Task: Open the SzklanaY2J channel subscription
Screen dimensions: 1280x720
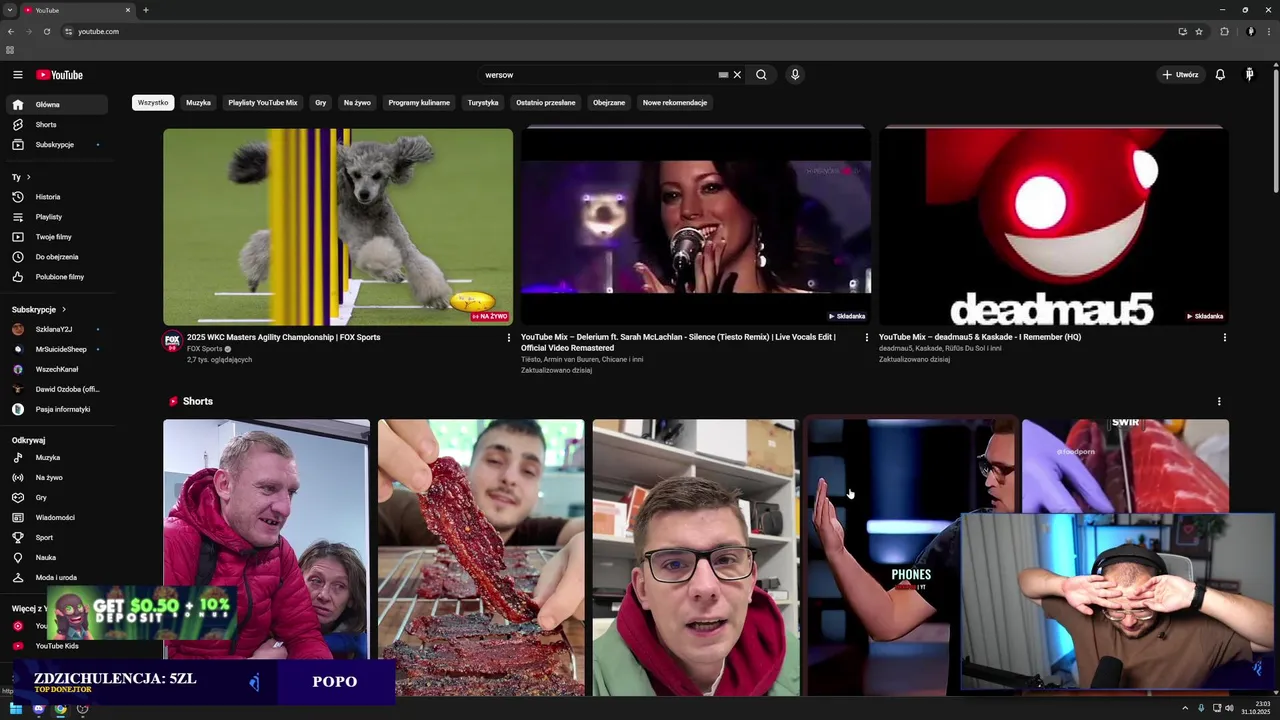Action: click(58, 329)
